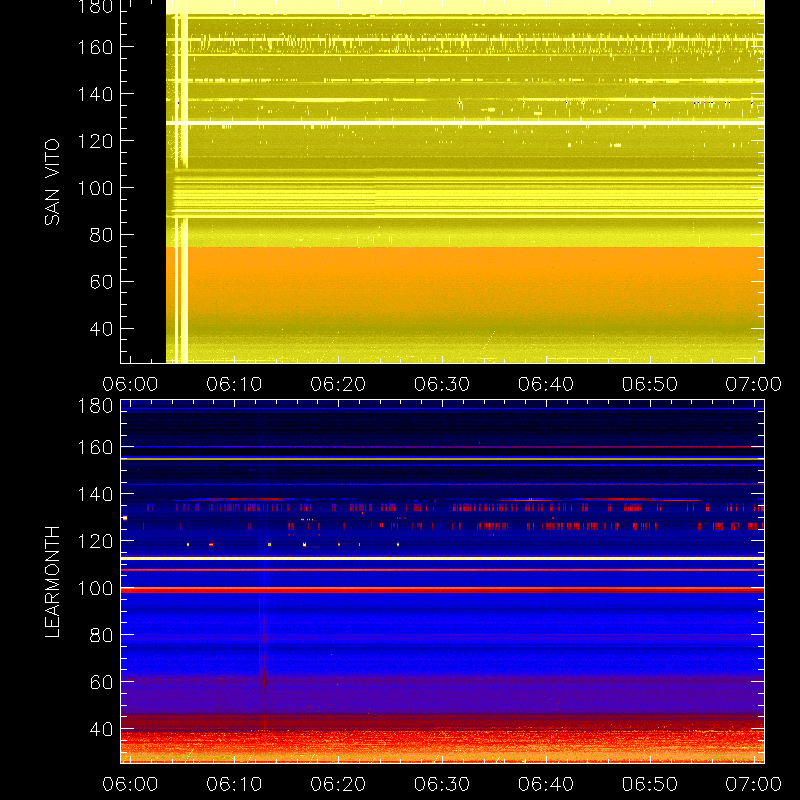Click the 06:20 time label below Learmonth plot

(338, 784)
